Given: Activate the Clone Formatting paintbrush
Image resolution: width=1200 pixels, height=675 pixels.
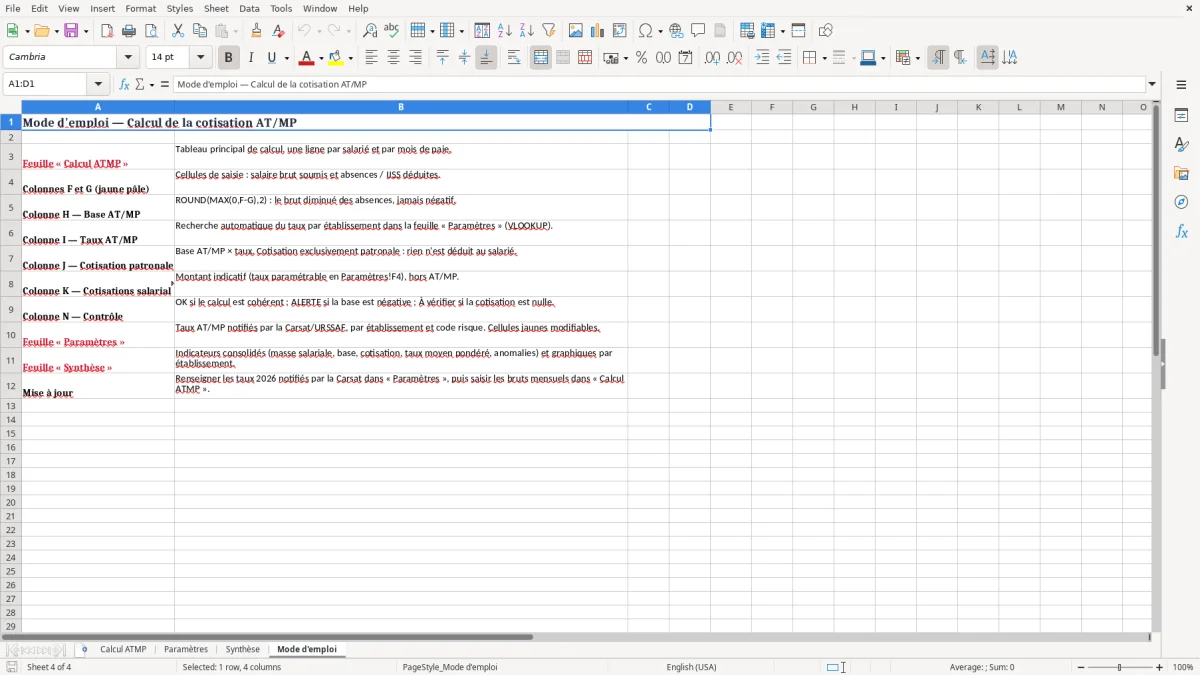Looking at the screenshot, I should pos(257,31).
